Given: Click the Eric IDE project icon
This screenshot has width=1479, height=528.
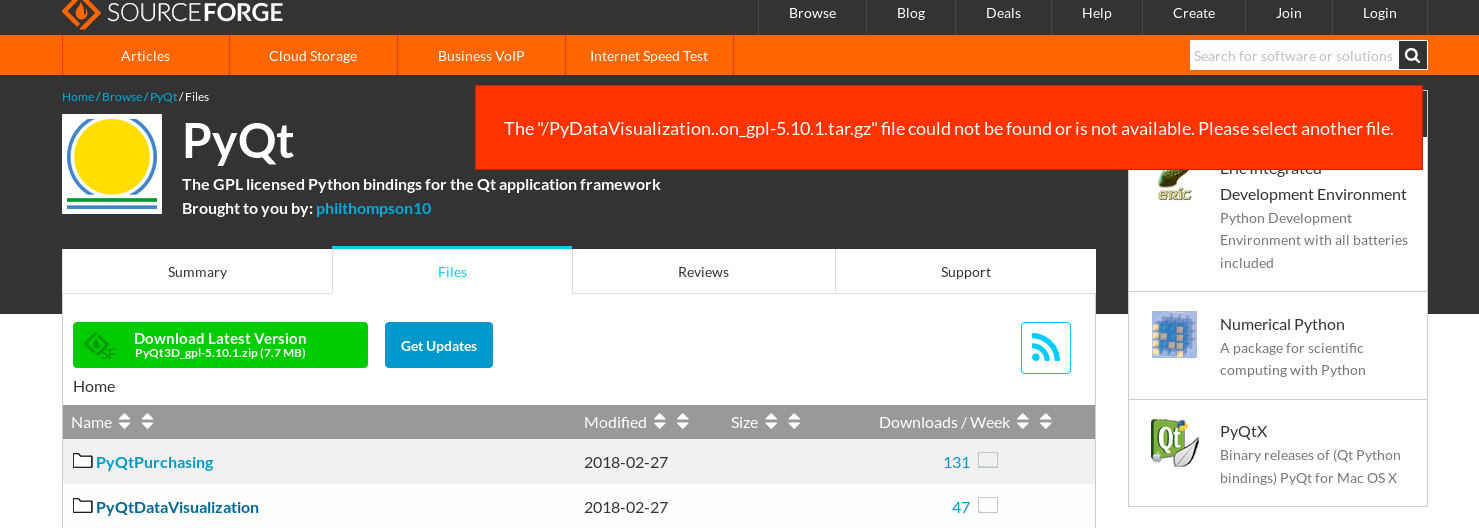Looking at the screenshot, I should pos(1174,182).
